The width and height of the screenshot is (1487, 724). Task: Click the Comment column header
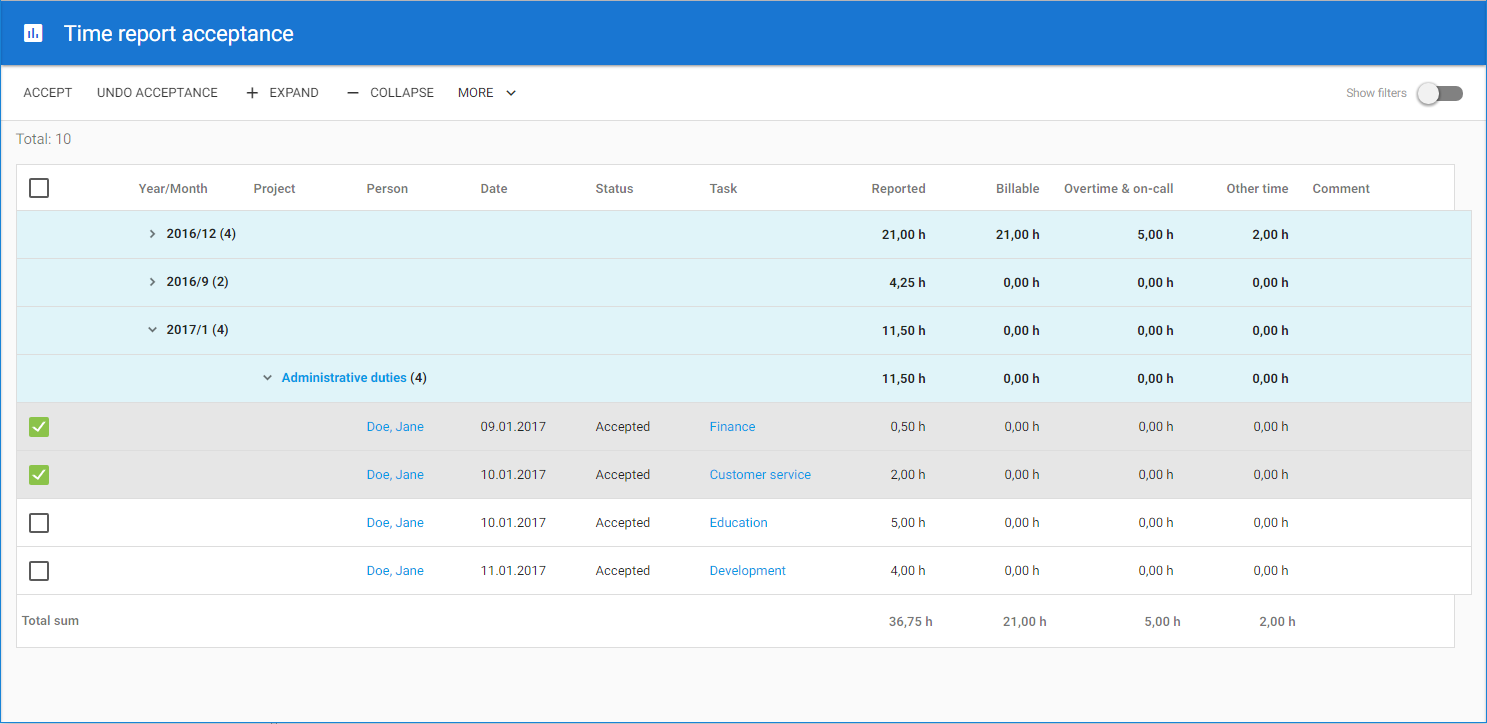click(1341, 189)
